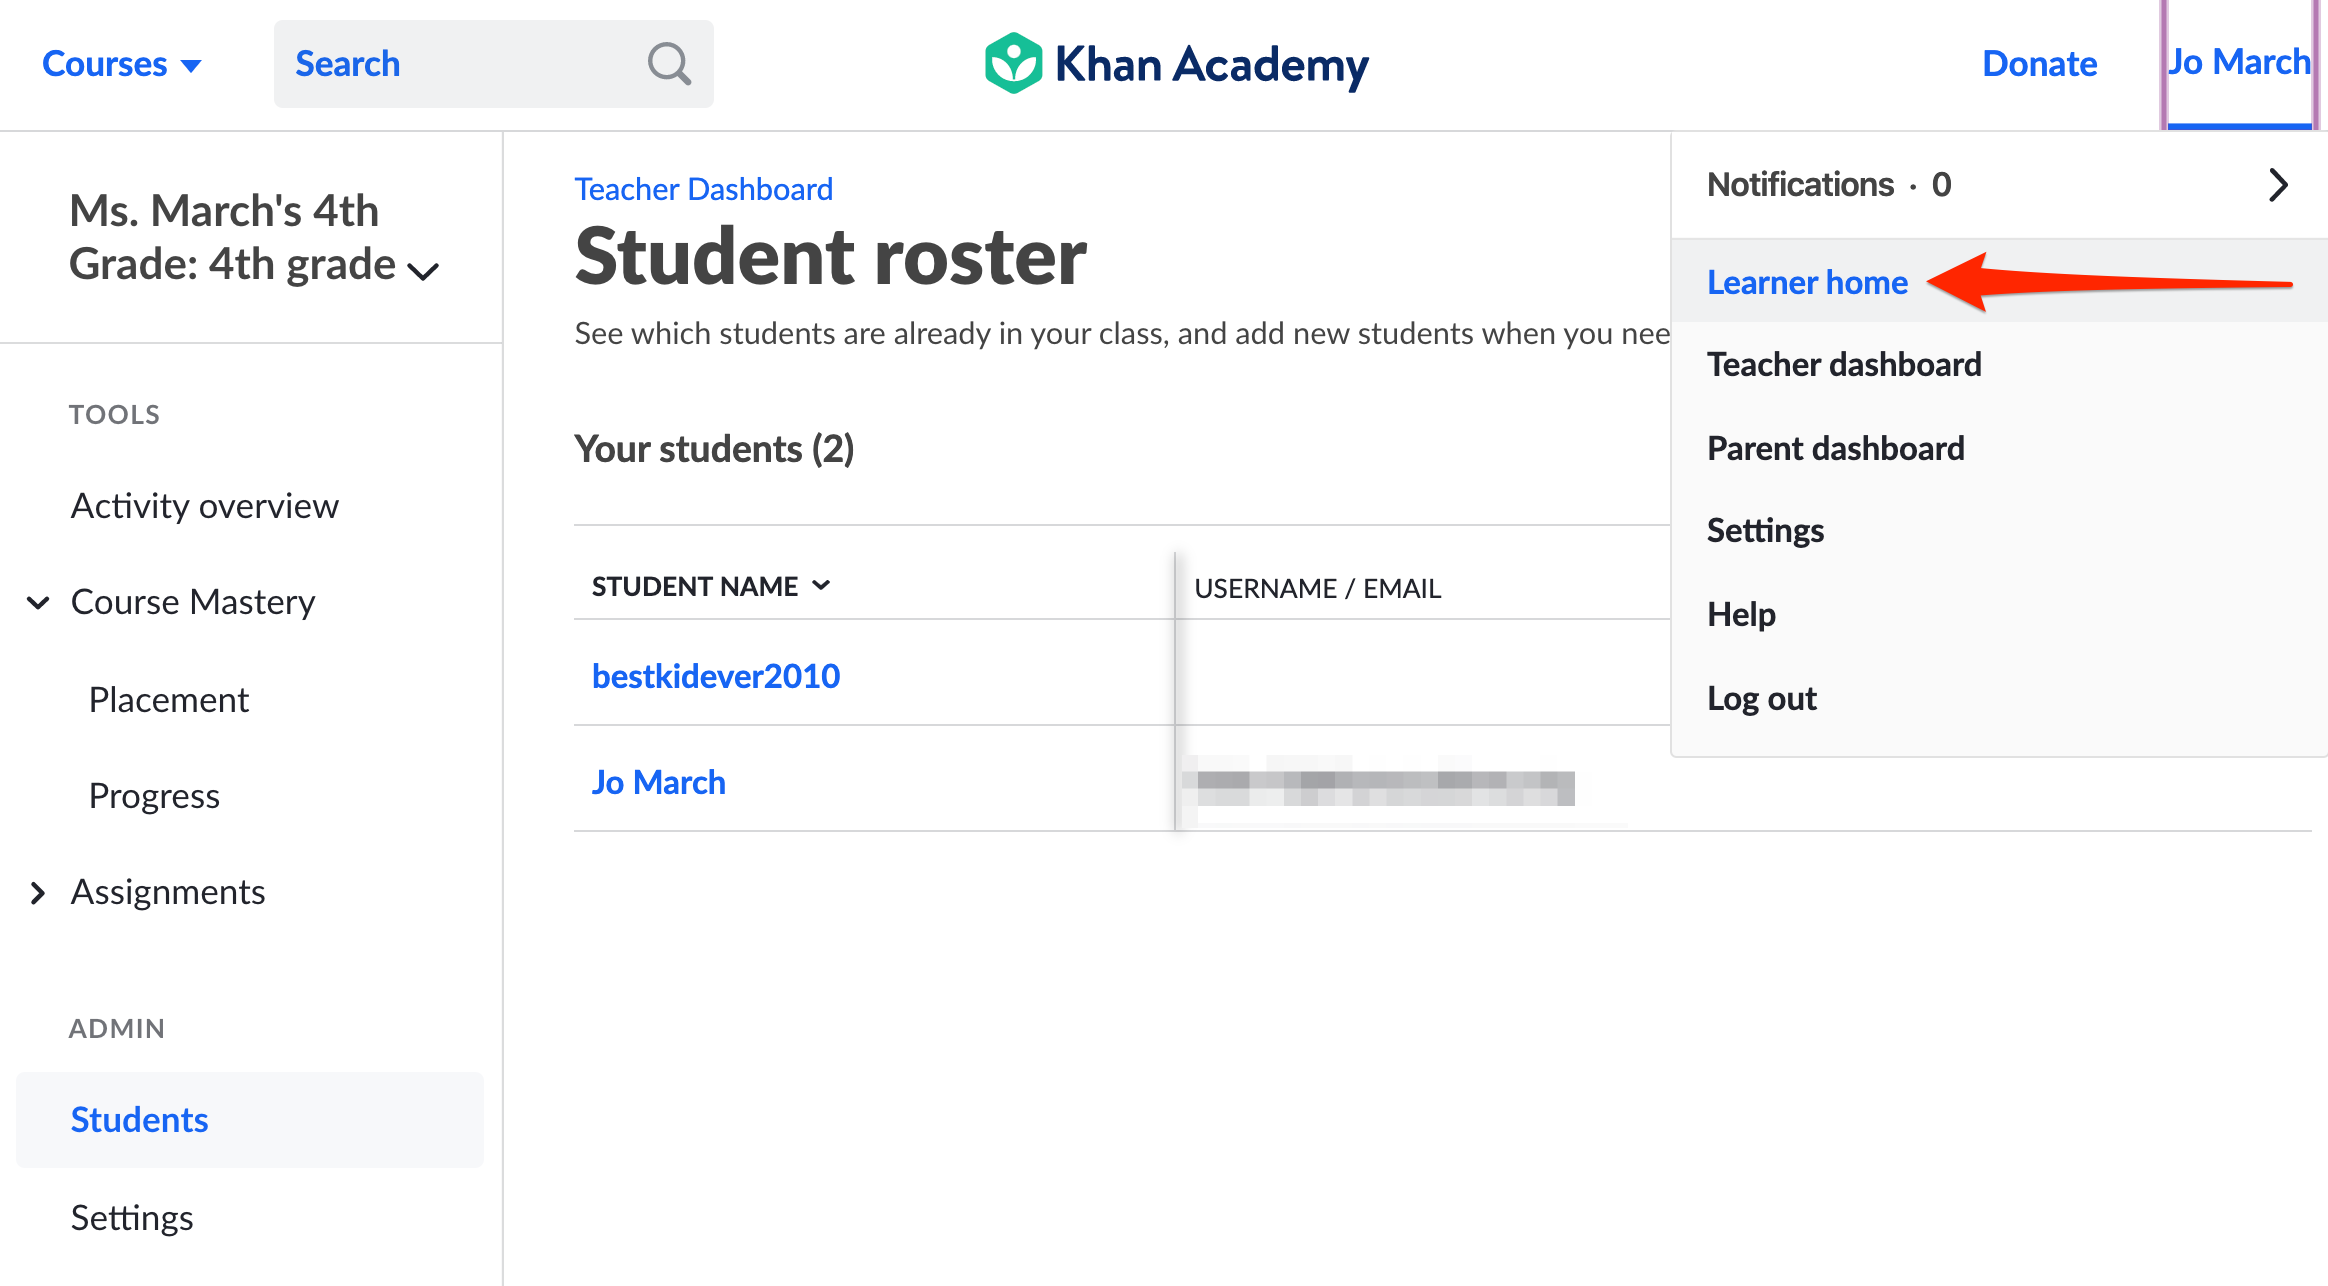
Task: Select Students under the Admin section
Action: click(139, 1119)
